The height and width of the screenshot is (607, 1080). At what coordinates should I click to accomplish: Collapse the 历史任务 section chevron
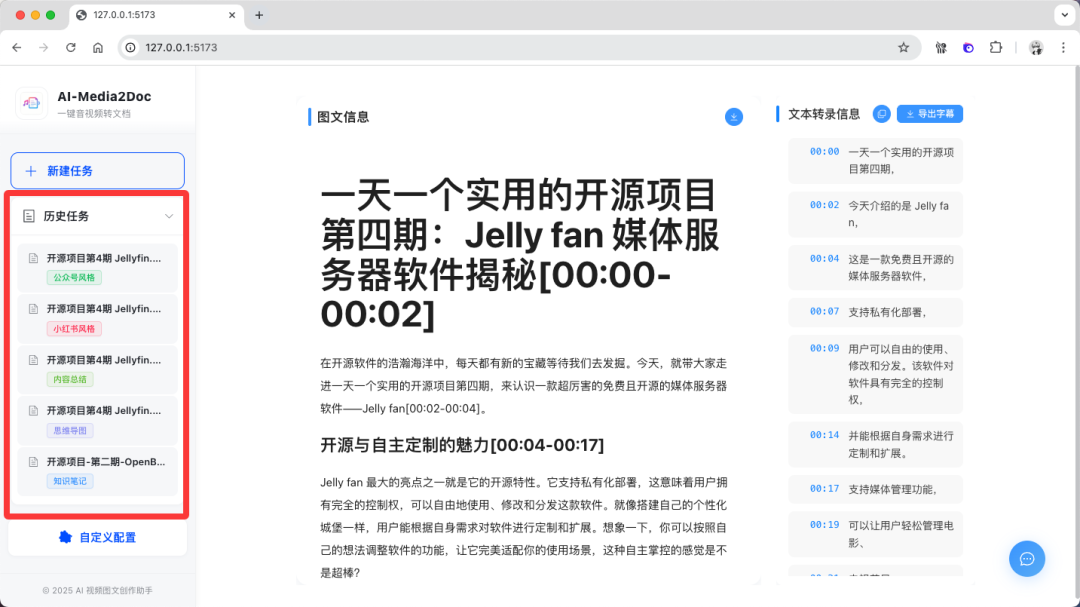(169, 216)
